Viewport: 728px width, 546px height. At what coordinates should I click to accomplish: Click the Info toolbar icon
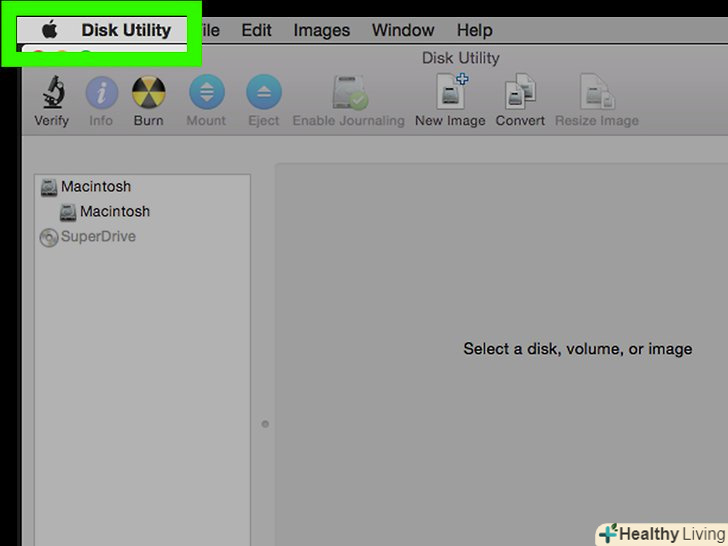pyautogui.click(x=102, y=93)
